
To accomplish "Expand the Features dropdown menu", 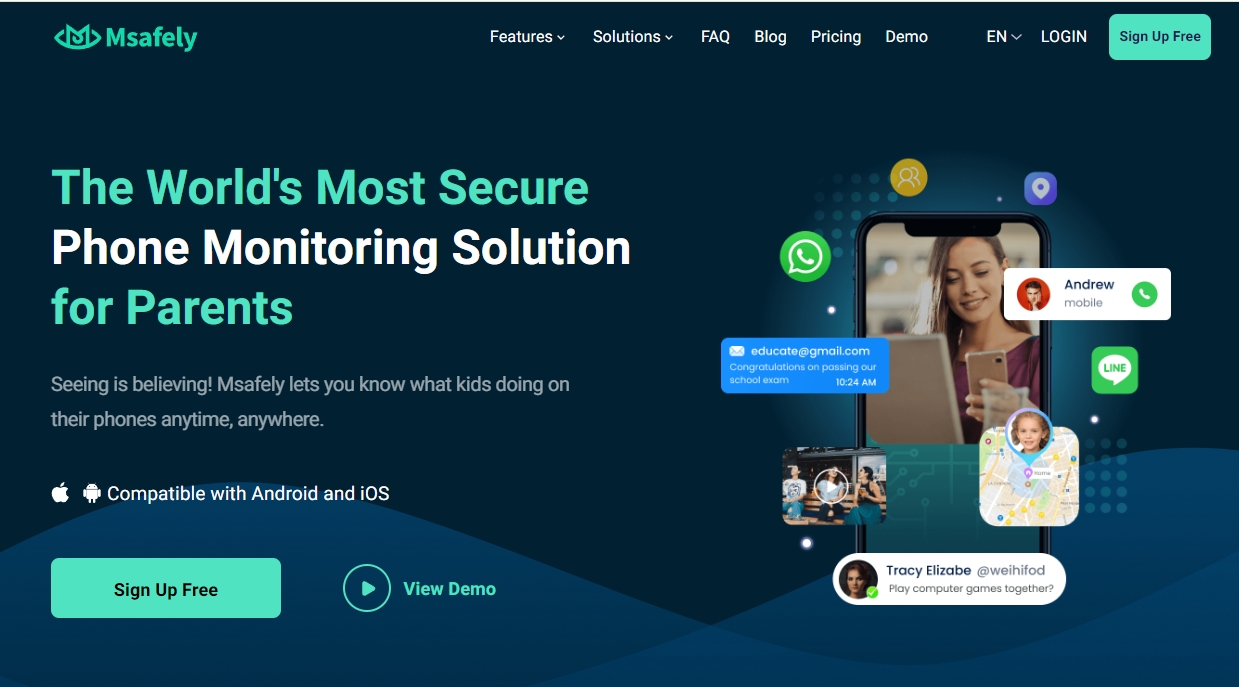I will pos(527,37).
